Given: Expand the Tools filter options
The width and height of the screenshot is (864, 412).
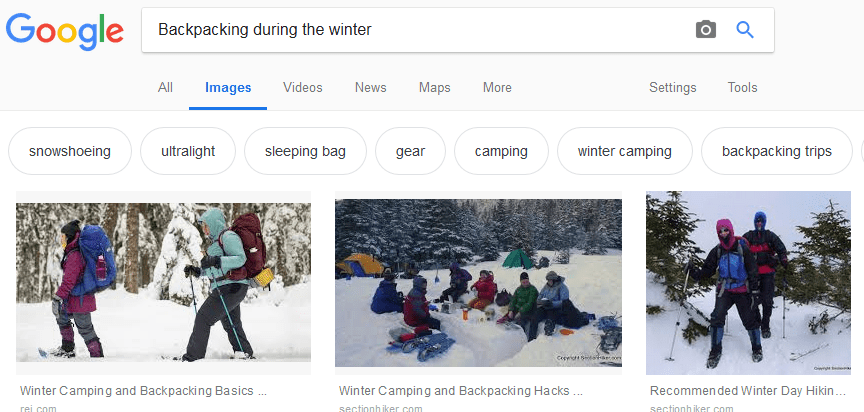Looking at the screenshot, I should [742, 88].
